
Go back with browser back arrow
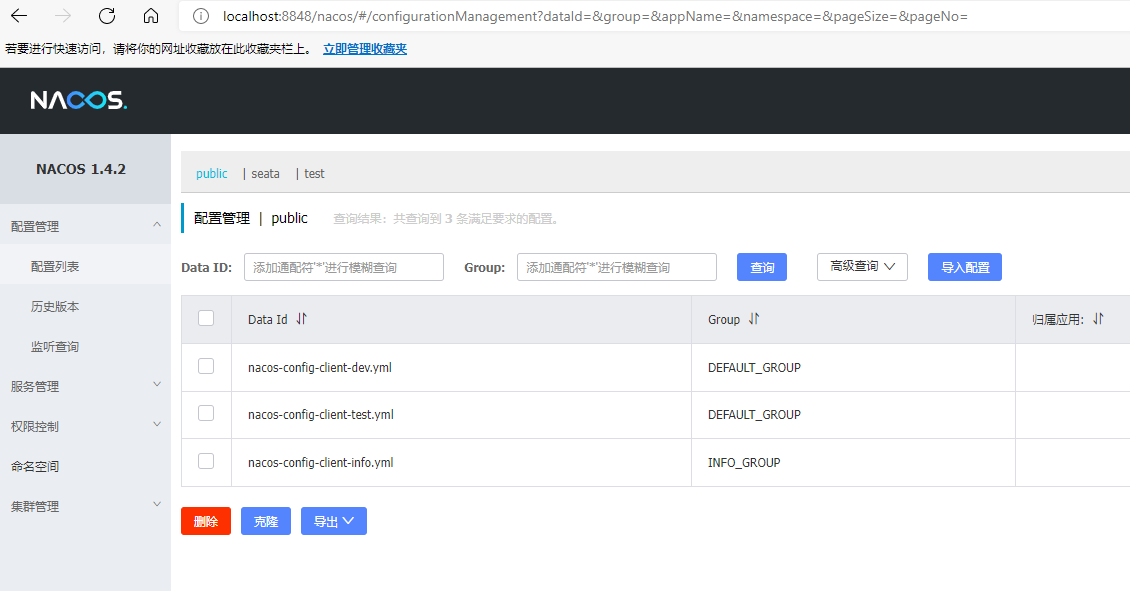pos(19,16)
